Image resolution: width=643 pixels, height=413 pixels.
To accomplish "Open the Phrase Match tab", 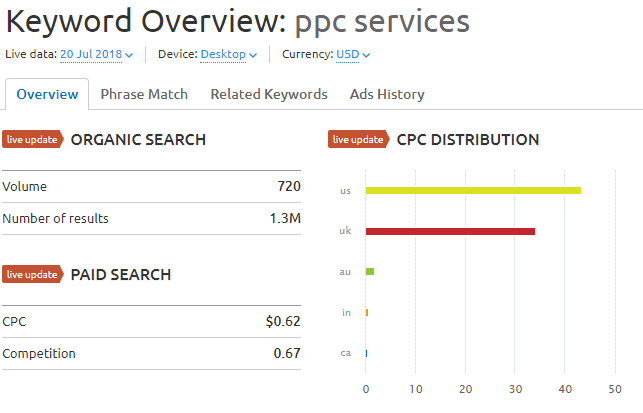I will (144, 94).
